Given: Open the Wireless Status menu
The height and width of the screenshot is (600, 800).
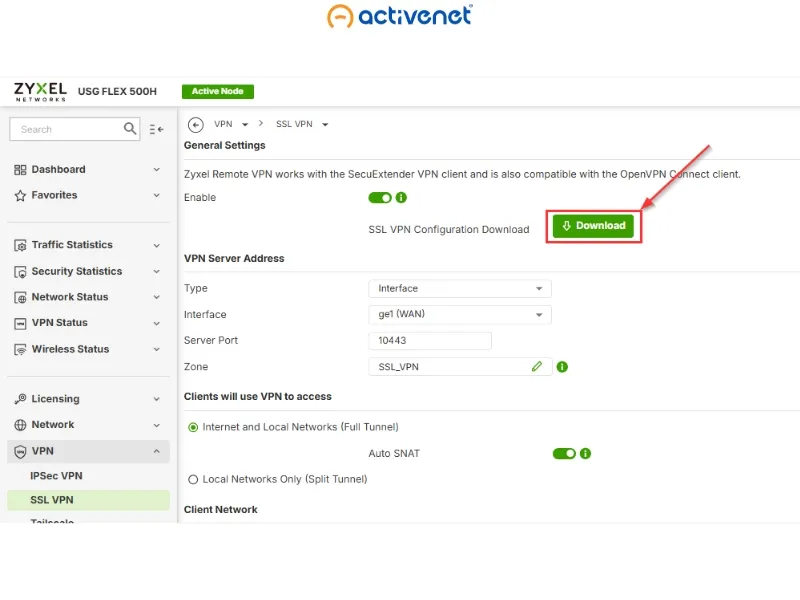Looking at the screenshot, I should pyautogui.click(x=88, y=349).
